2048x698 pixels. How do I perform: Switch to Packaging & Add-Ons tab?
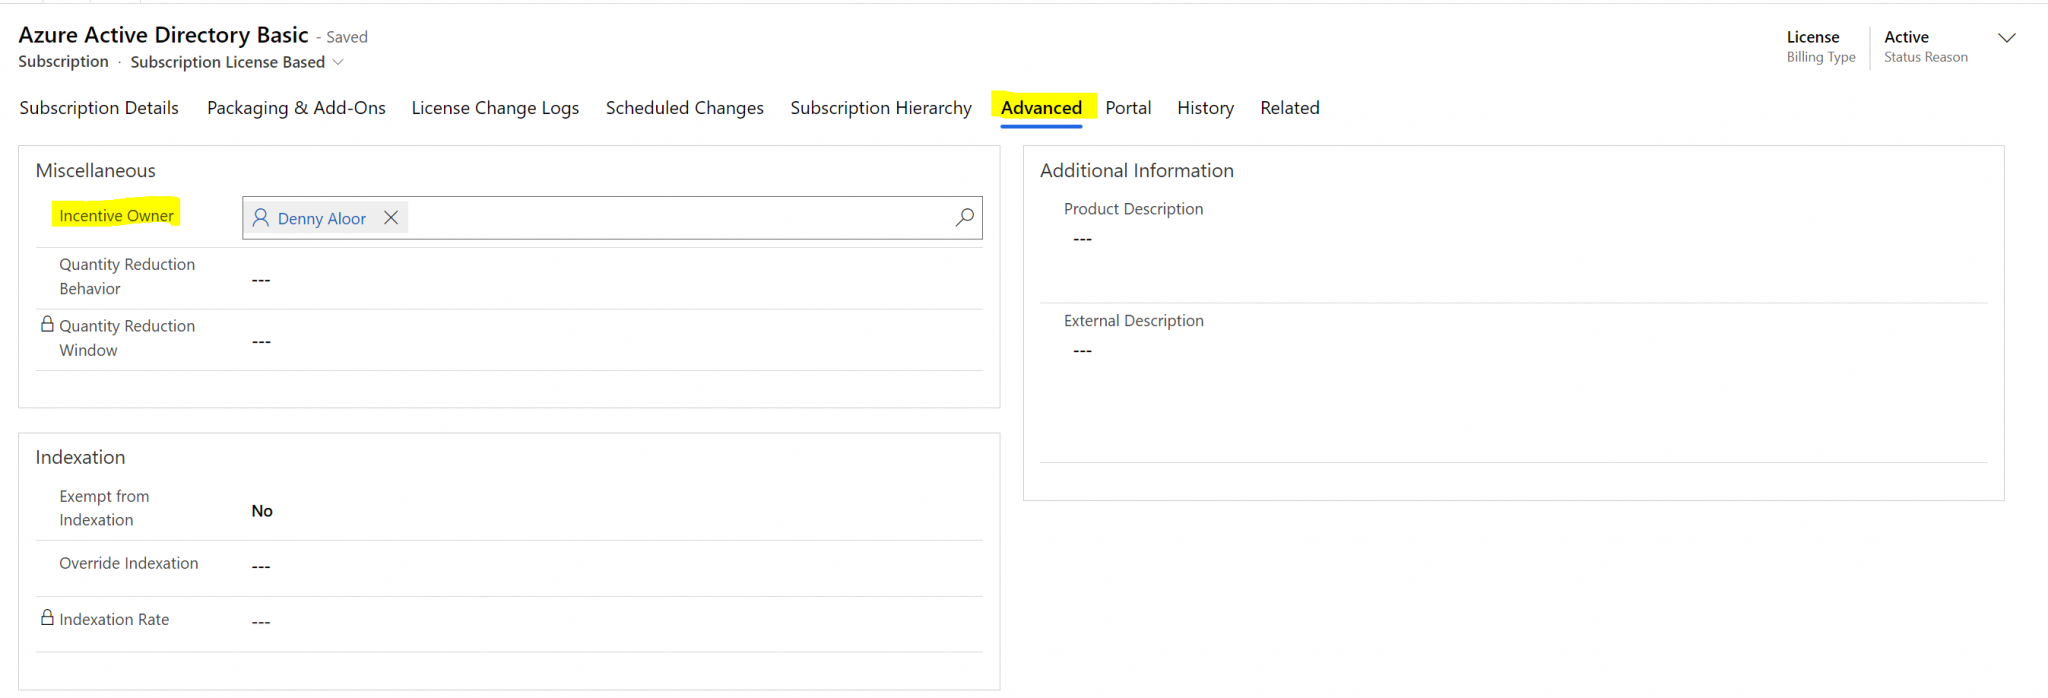coord(296,108)
